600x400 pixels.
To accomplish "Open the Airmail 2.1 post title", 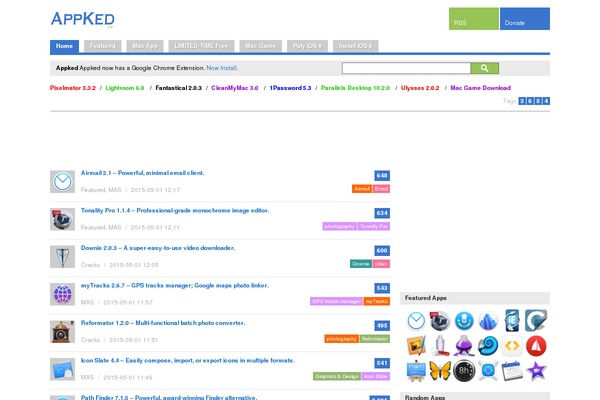I will (x=142, y=173).
